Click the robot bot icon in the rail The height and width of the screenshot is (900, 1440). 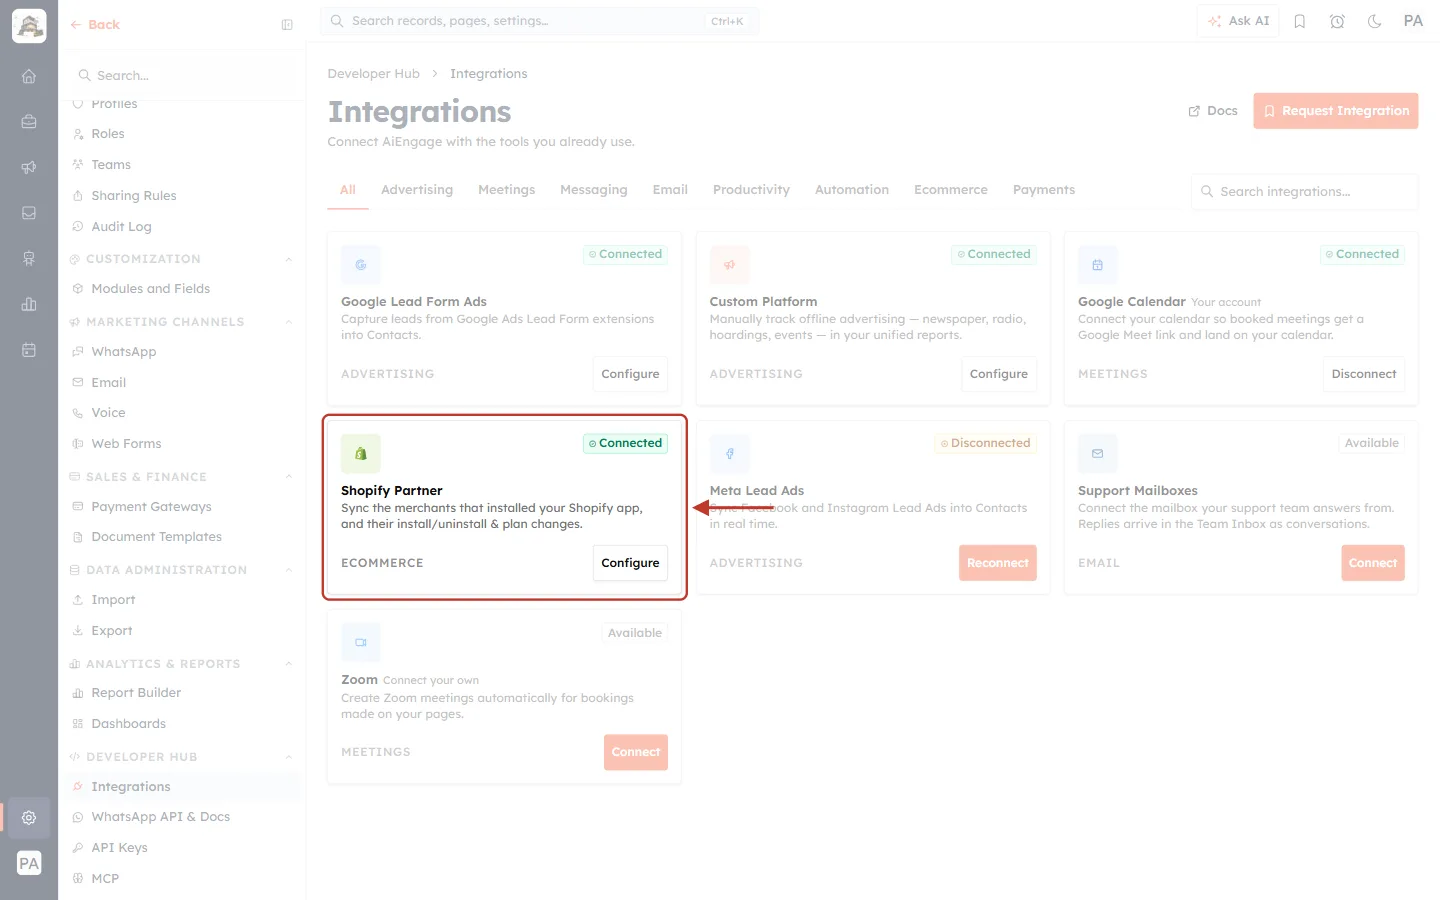[x=29, y=258]
